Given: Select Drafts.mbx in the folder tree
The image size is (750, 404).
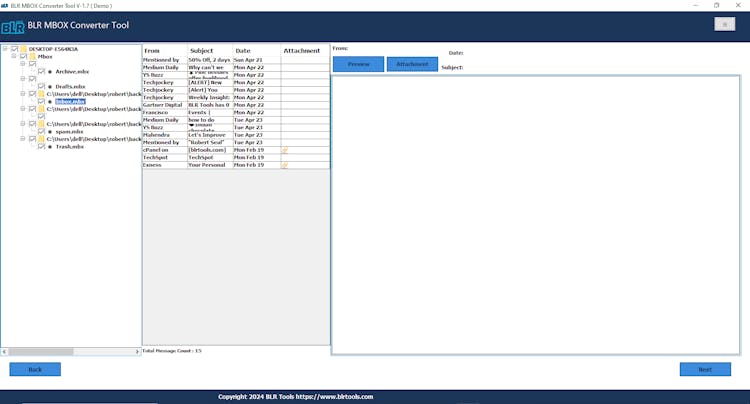Looking at the screenshot, I should click(70, 87).
